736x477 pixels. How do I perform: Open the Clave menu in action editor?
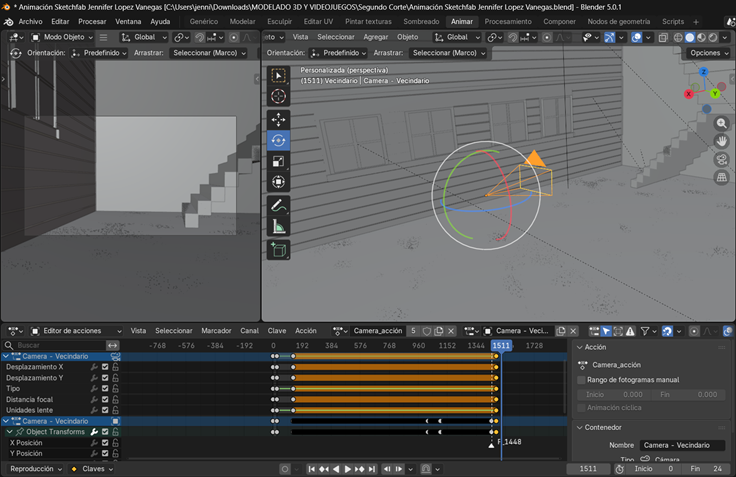pos(277,331)
